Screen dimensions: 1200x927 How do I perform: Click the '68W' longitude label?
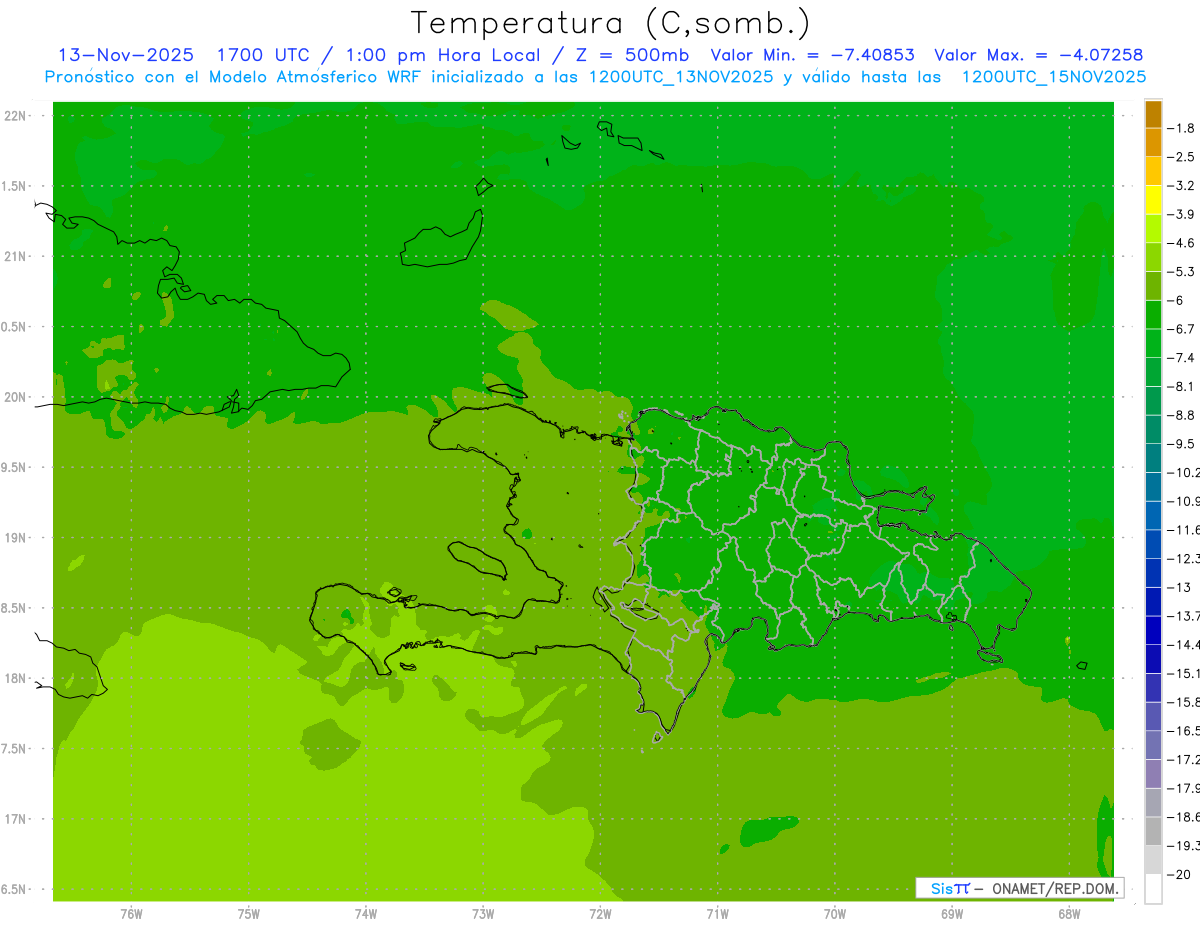[1069, 913]
